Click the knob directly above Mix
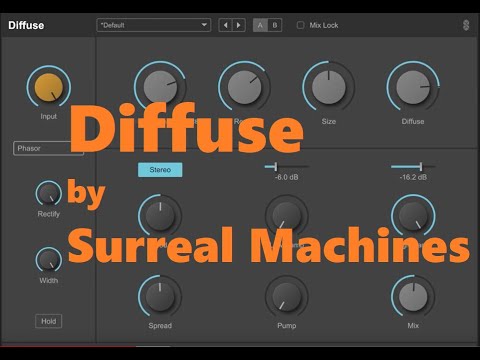Screen dimensions: 480x360 pyautogui.click(x=413, y=216)
